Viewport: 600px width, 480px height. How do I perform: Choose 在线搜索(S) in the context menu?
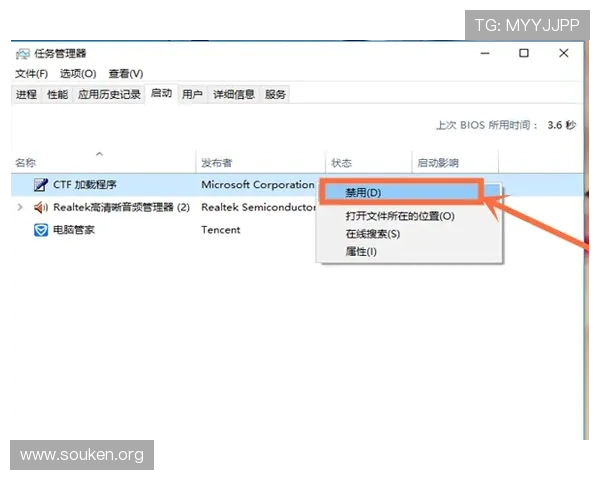pyautogui.click(x=373, y=234)
